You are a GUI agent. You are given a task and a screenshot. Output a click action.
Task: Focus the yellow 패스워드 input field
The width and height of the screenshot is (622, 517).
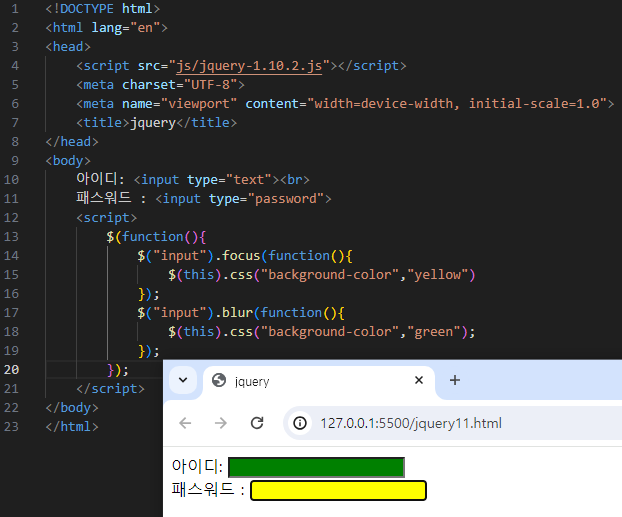point(338,490)
